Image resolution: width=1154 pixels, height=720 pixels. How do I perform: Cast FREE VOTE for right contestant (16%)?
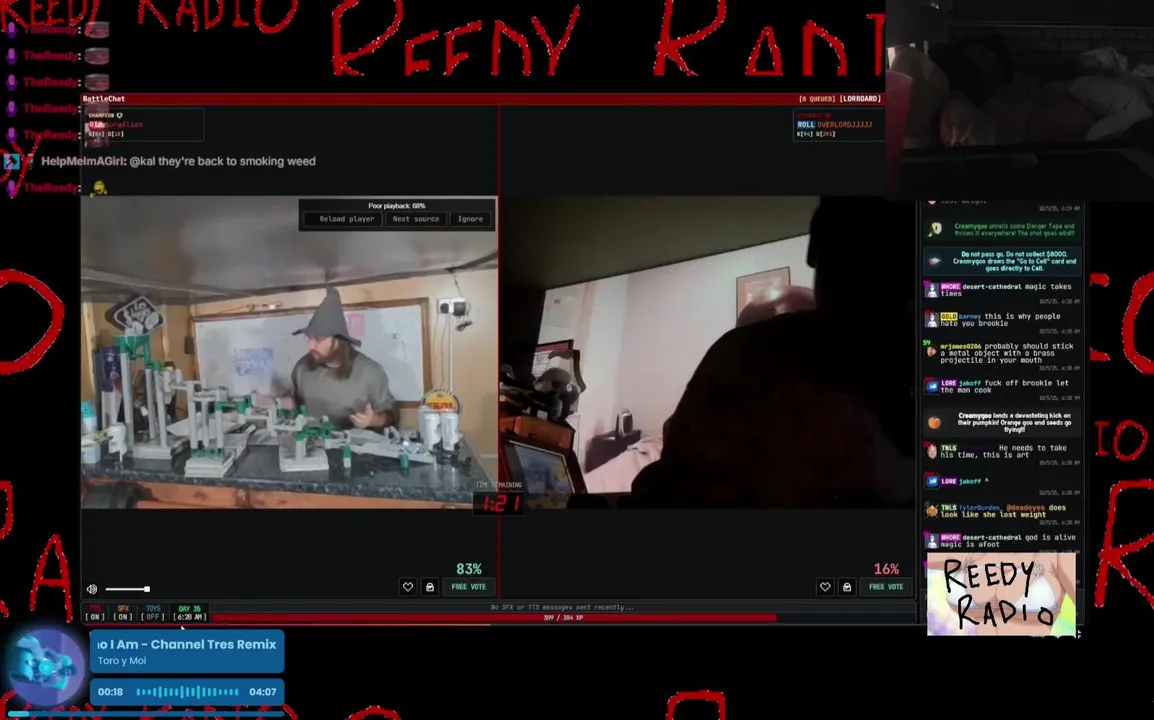(x=885, y=587)
